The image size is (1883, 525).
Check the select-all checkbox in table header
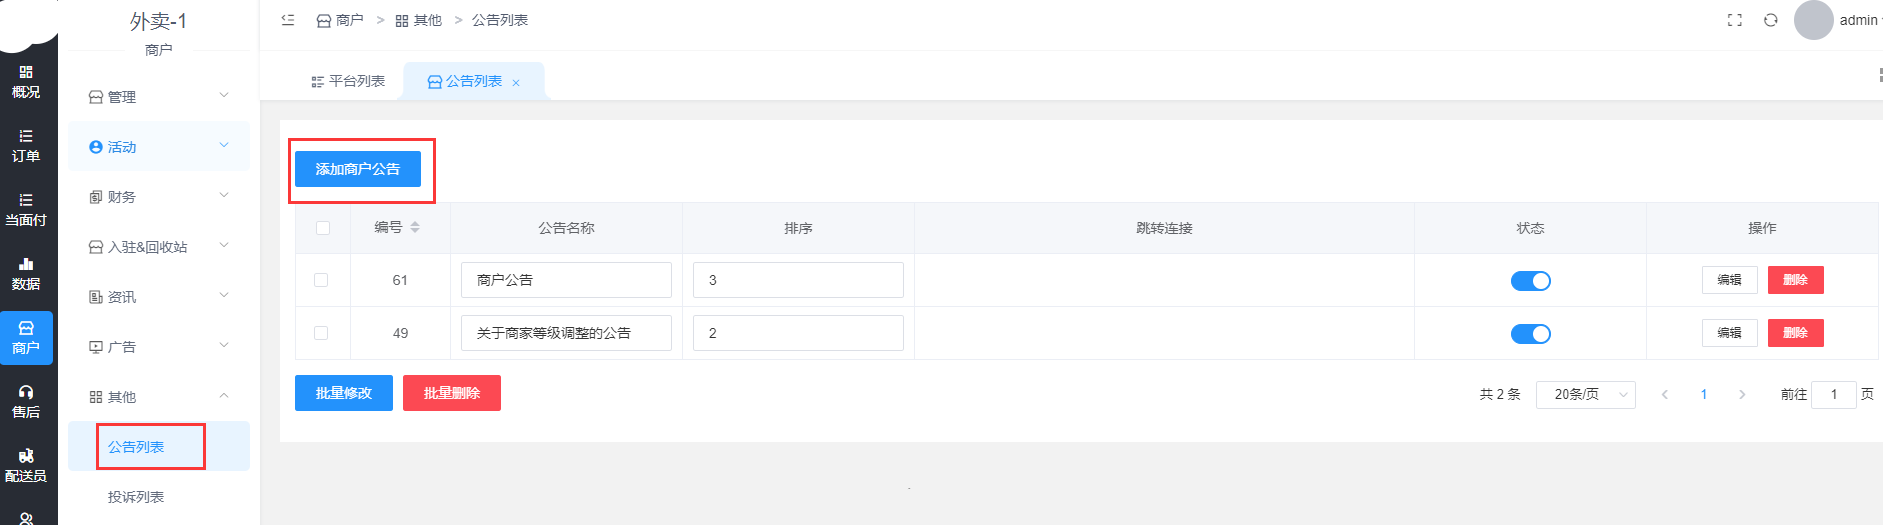tap(323, 228)
